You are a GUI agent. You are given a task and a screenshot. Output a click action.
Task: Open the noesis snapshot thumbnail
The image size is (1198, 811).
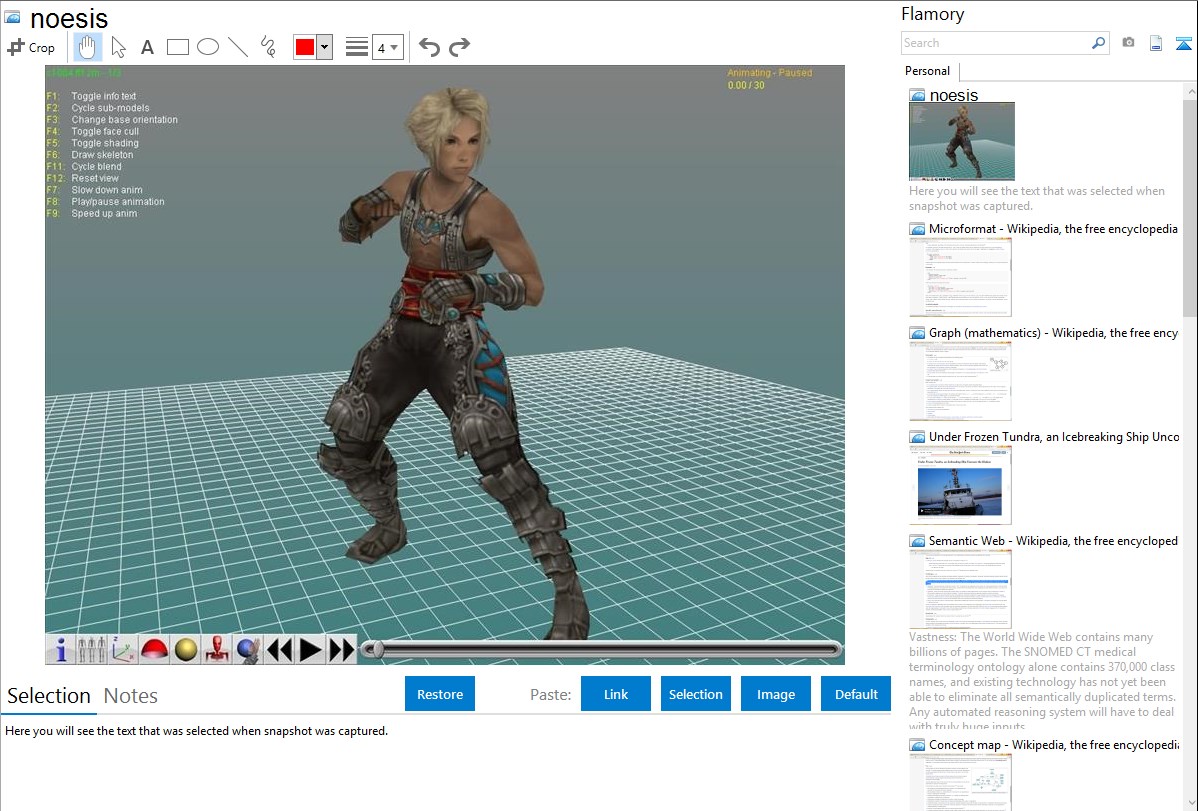point(962,141)
